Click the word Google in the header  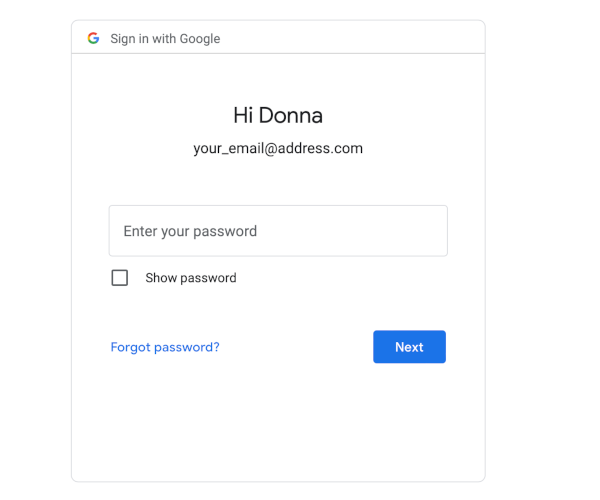click(x=200, y=39)
